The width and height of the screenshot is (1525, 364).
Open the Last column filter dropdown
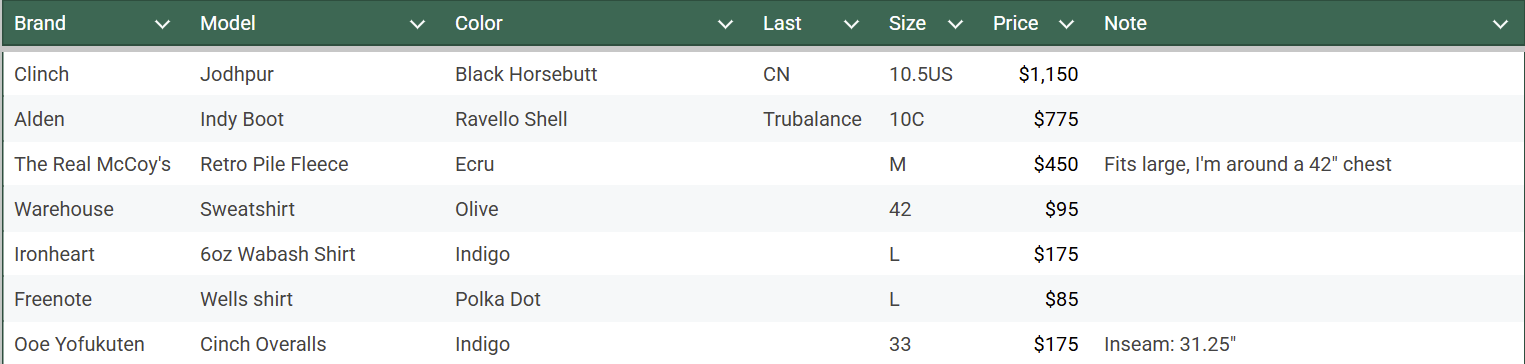point(851,24)
